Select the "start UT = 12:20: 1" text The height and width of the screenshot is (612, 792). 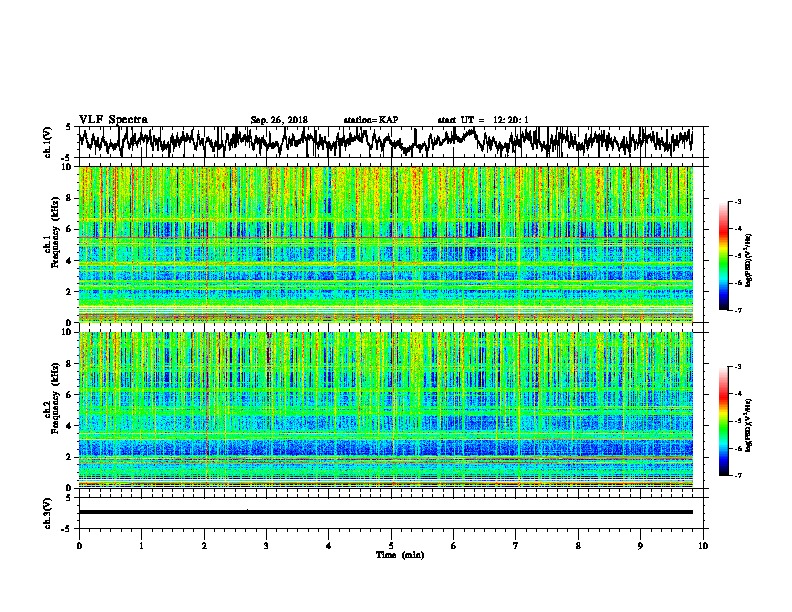[x=483, y=120]
